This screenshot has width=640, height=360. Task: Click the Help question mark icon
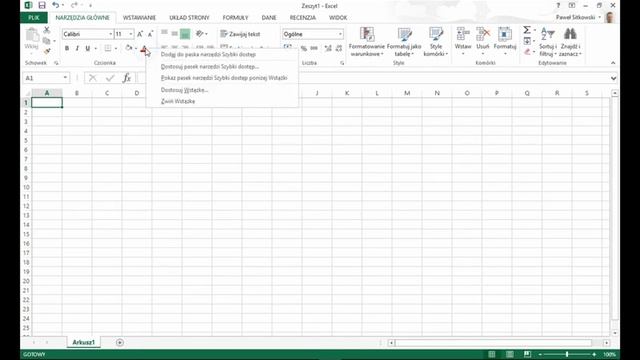coord(558,5)
